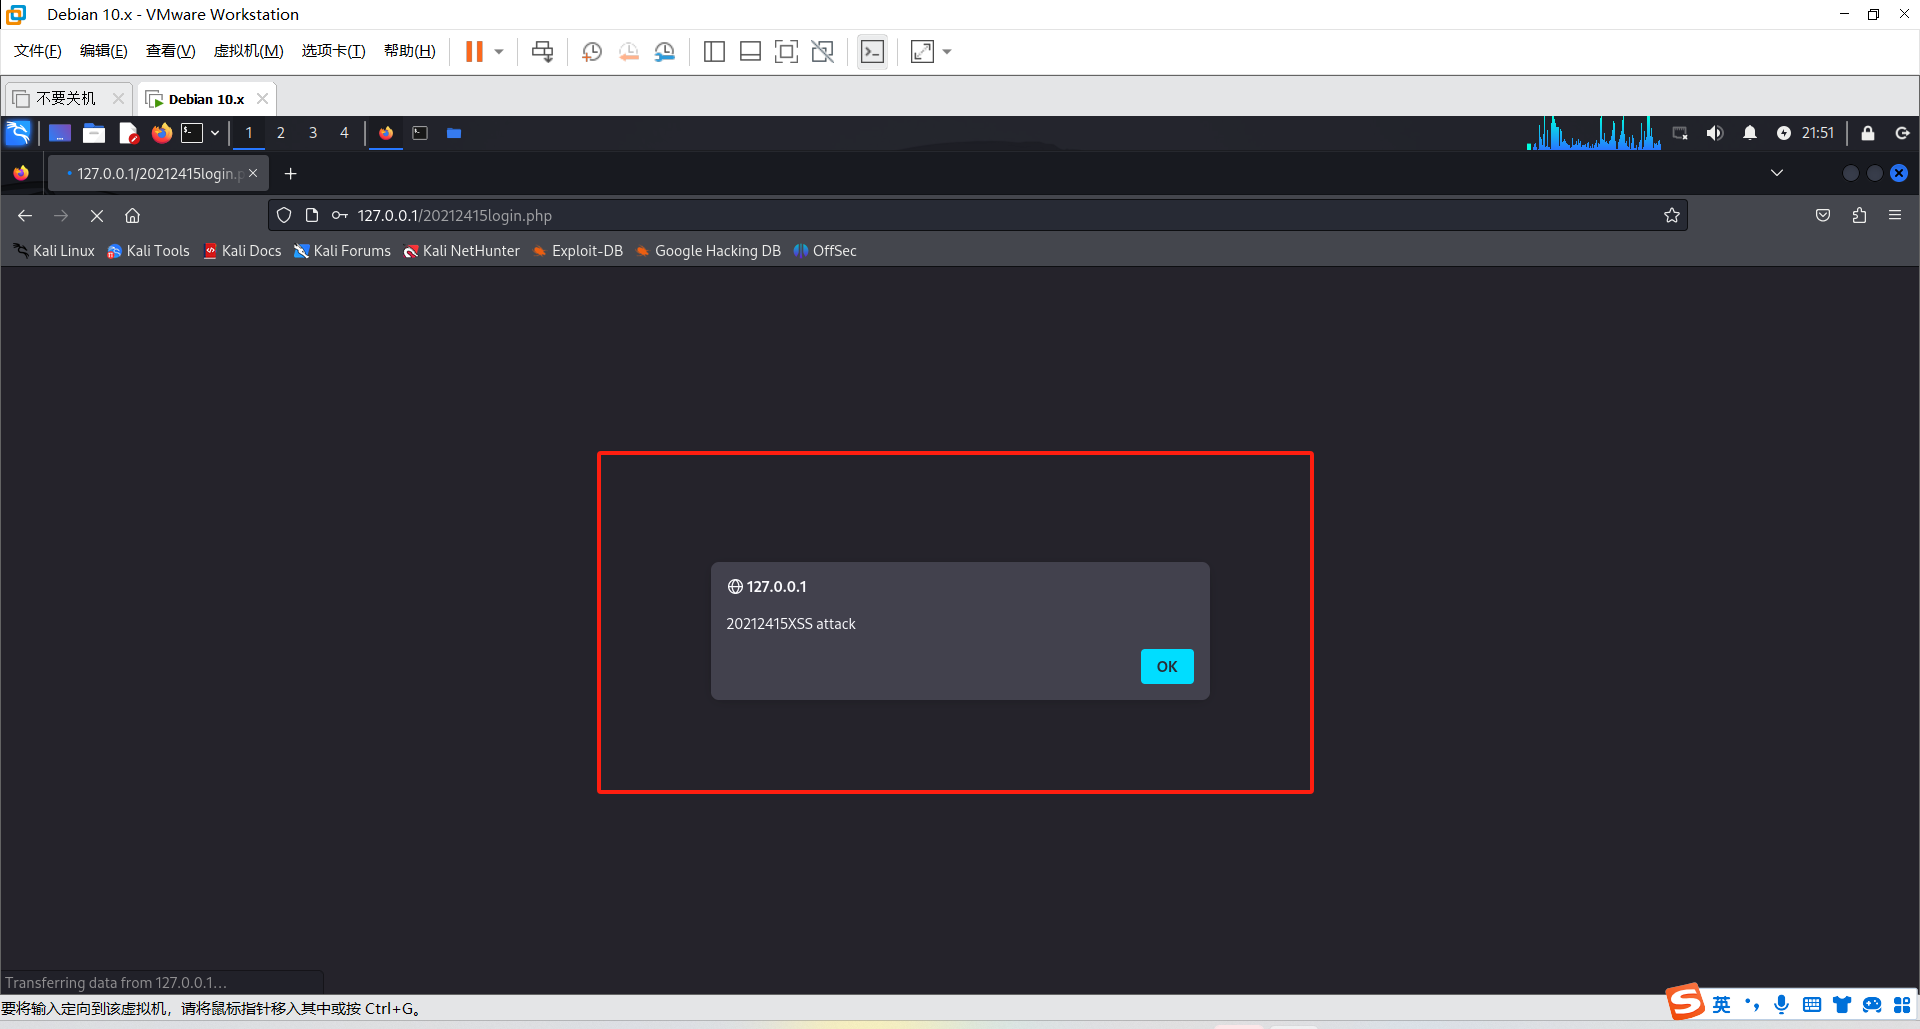1920x1029 pixels.
Task: Stop page loading with the X button
Action: point(97,216)
